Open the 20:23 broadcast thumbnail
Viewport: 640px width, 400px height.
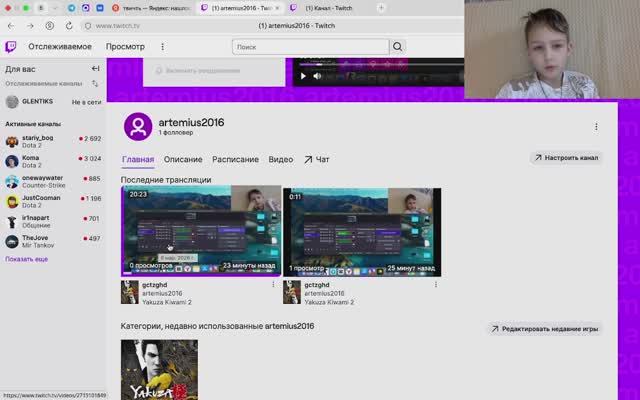pyautogui.click(x=201, y=231)
